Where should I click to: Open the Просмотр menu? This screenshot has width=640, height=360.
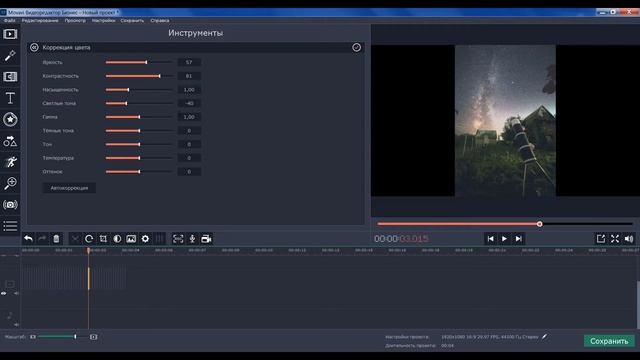click(75, 20)
